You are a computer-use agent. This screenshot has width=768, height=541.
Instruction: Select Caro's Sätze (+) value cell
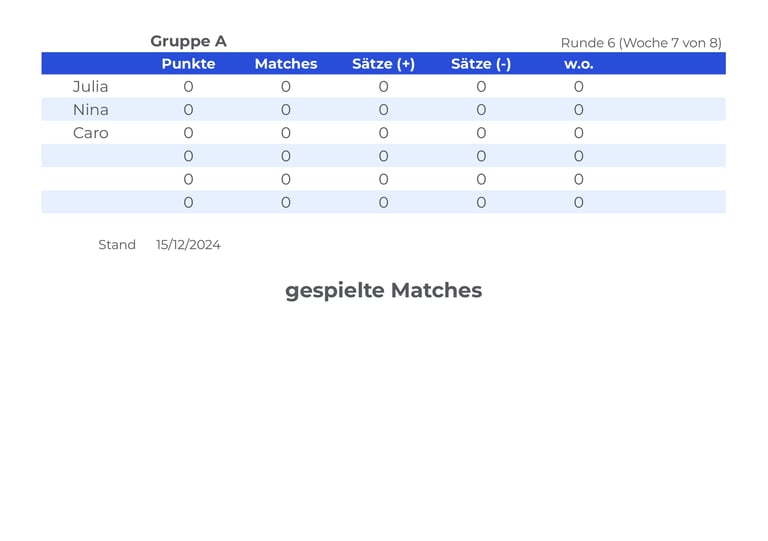coord(383,133)
